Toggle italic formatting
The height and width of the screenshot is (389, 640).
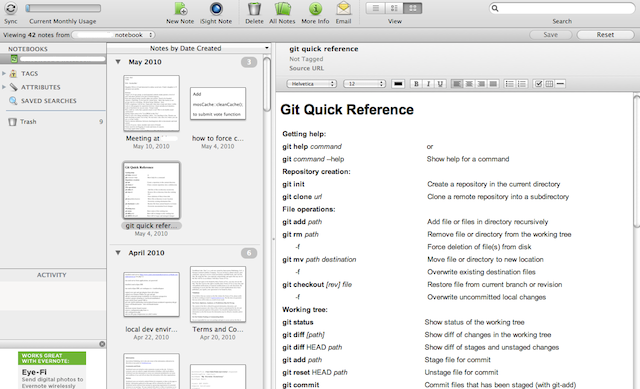click(x=428, y=84)
